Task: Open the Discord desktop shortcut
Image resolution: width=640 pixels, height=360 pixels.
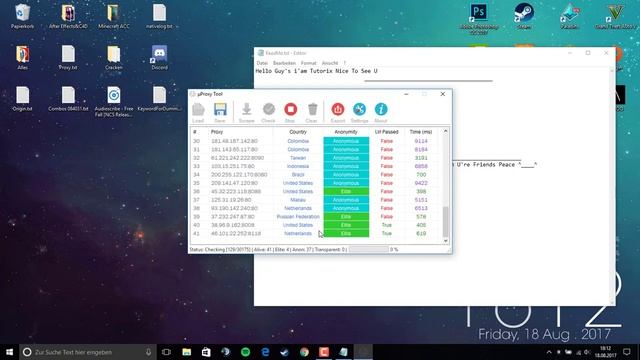Action: (159, 58)
